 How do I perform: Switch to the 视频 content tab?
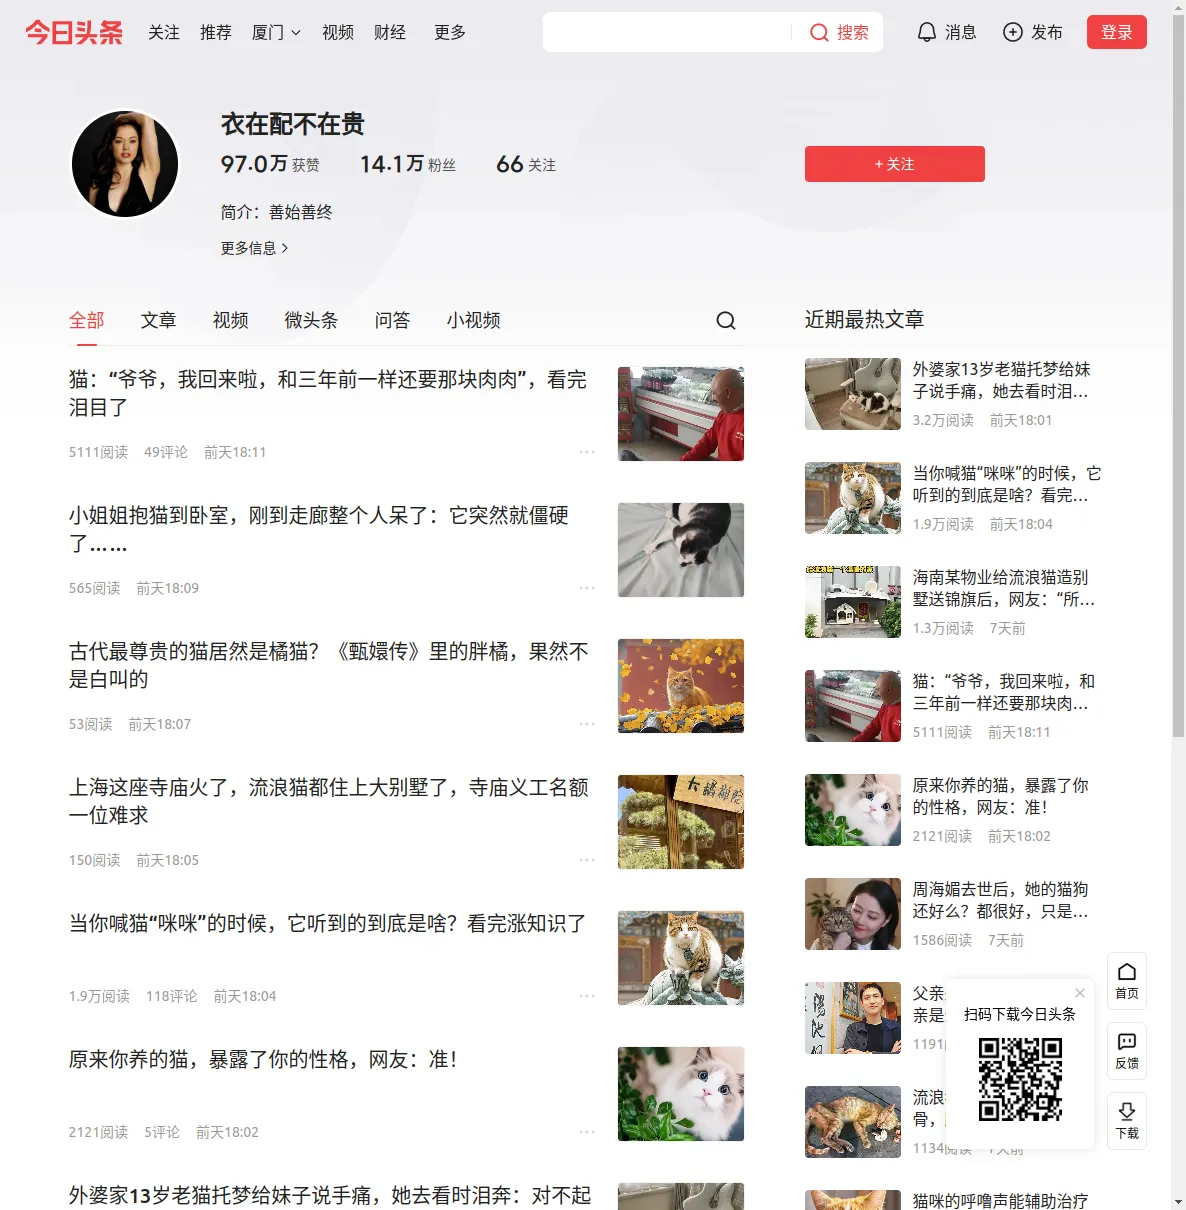(x=231, y=320)
